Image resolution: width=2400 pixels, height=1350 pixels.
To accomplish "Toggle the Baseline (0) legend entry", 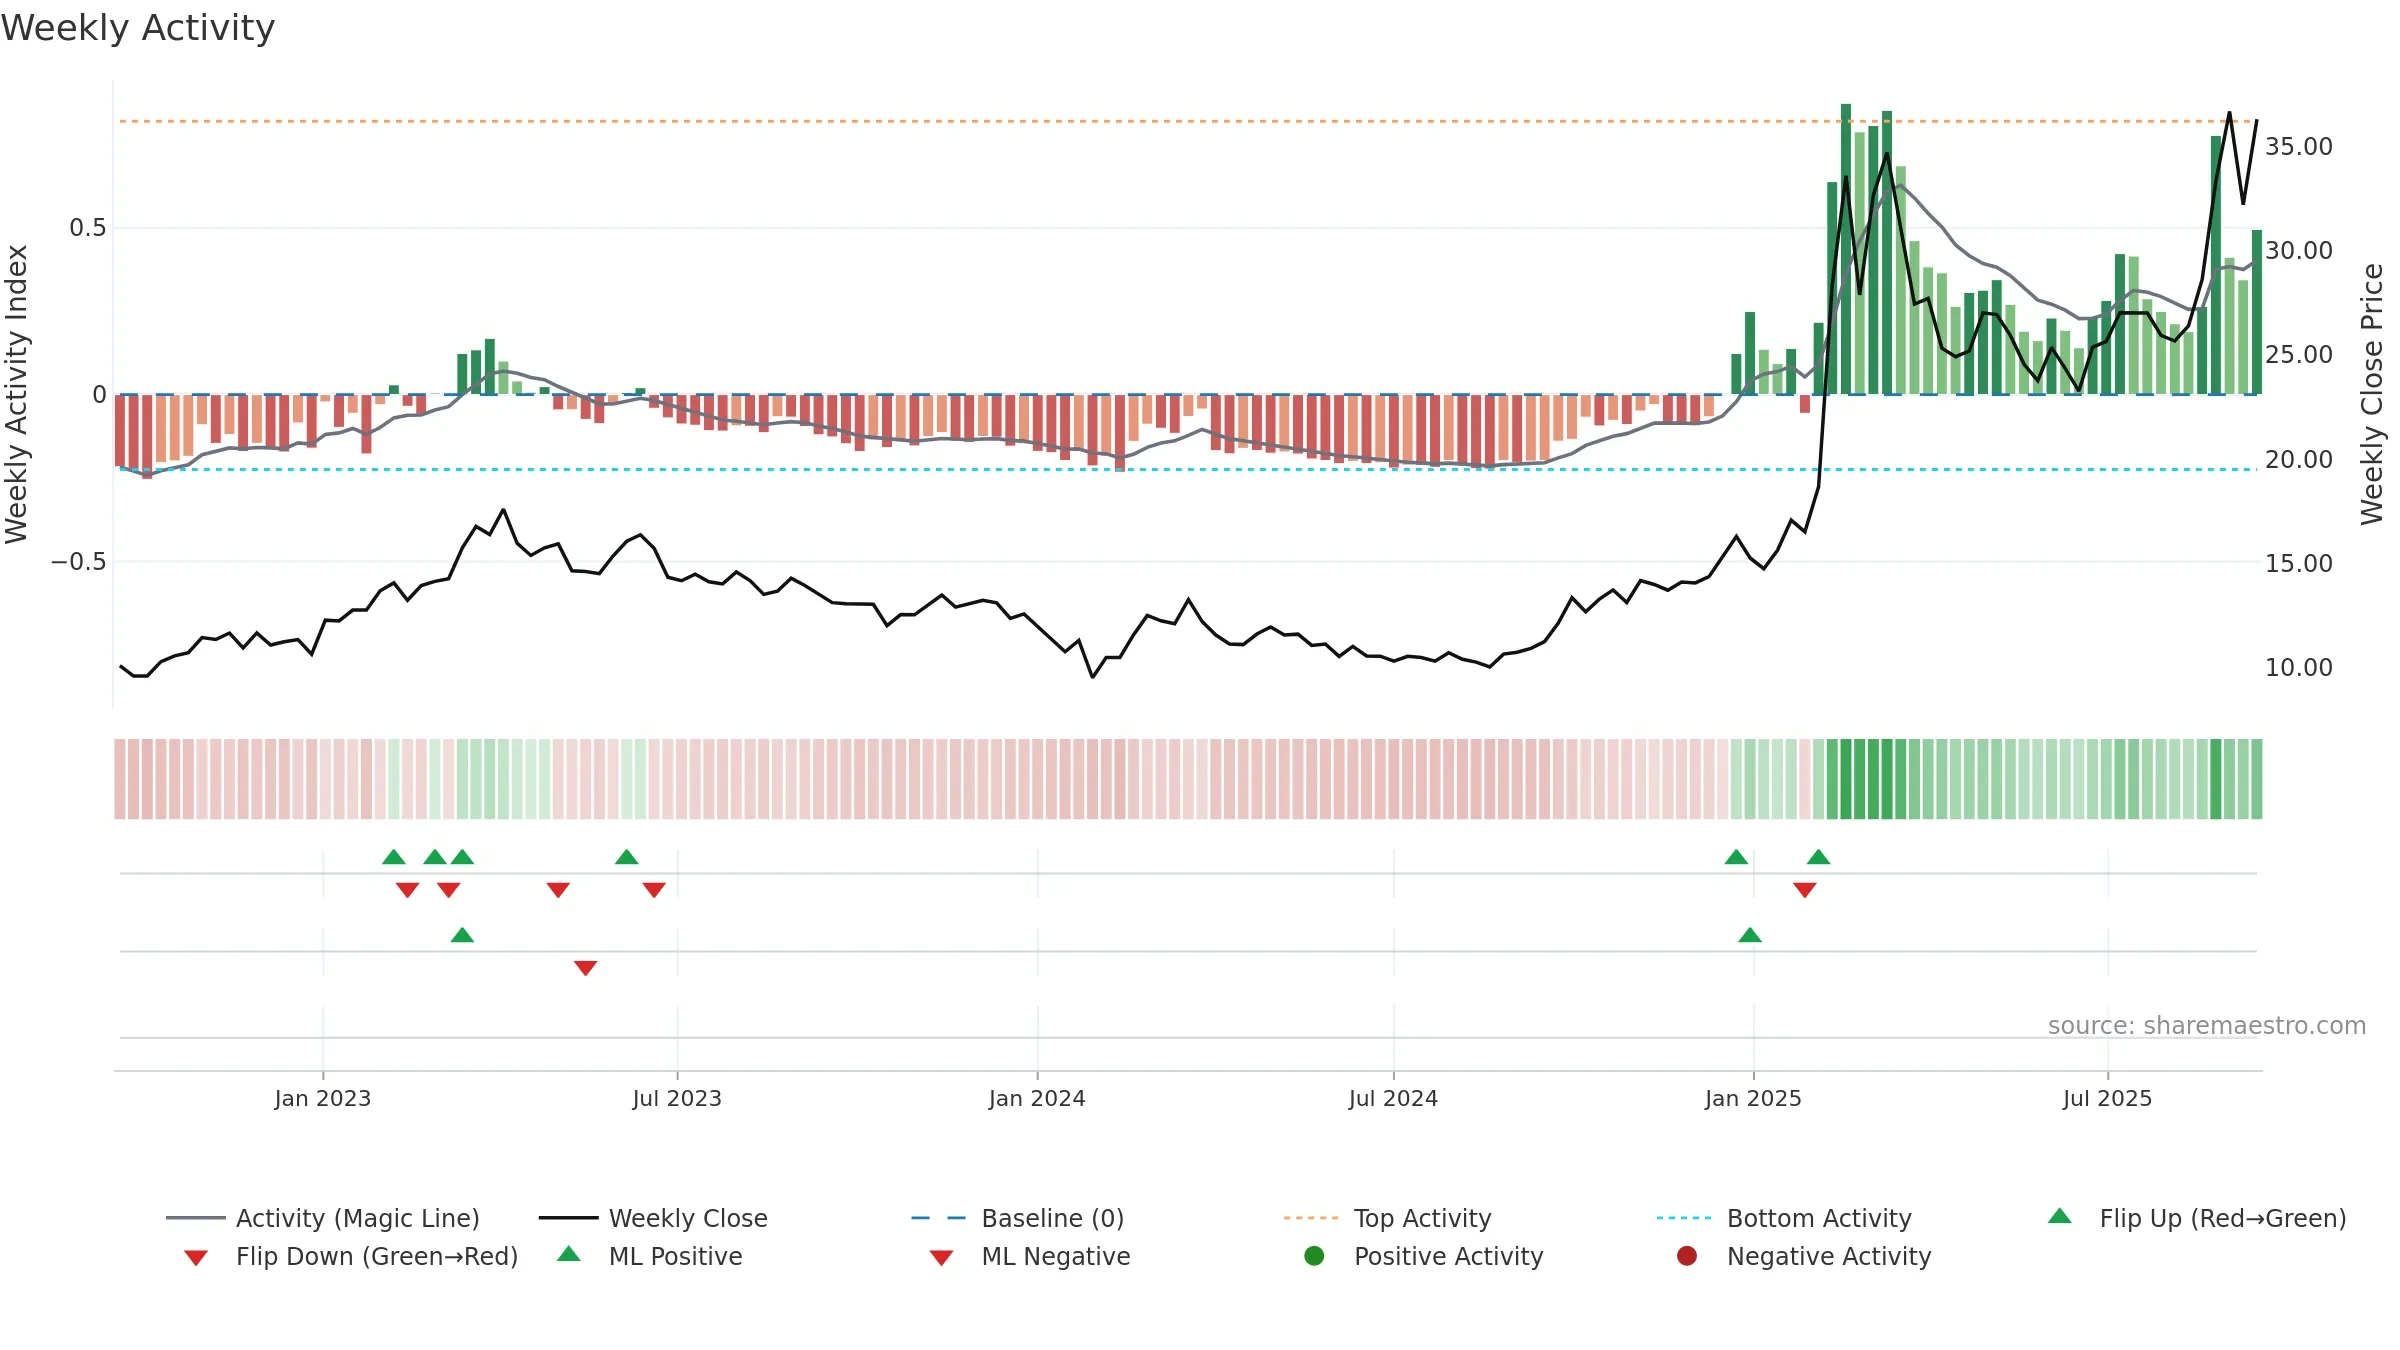I will point(1018,1218).
